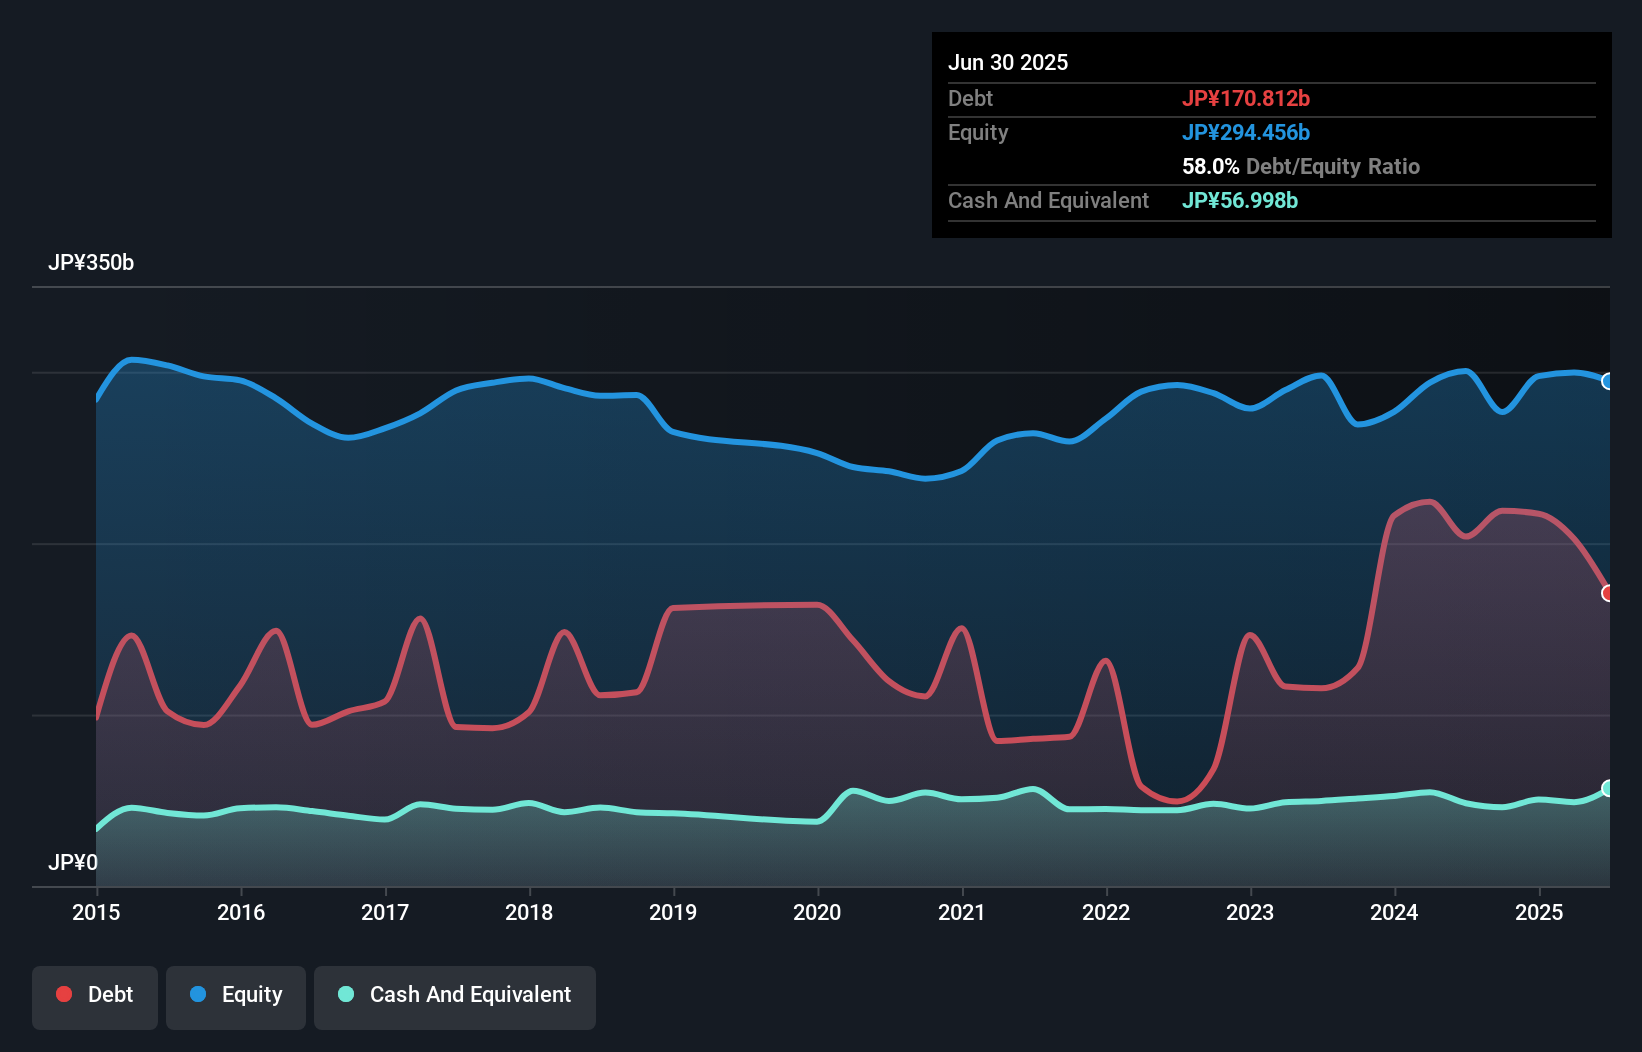
Task: Click the JP¥350b axis gridline label
Action: pyautogui.click(x=91, y=263)
